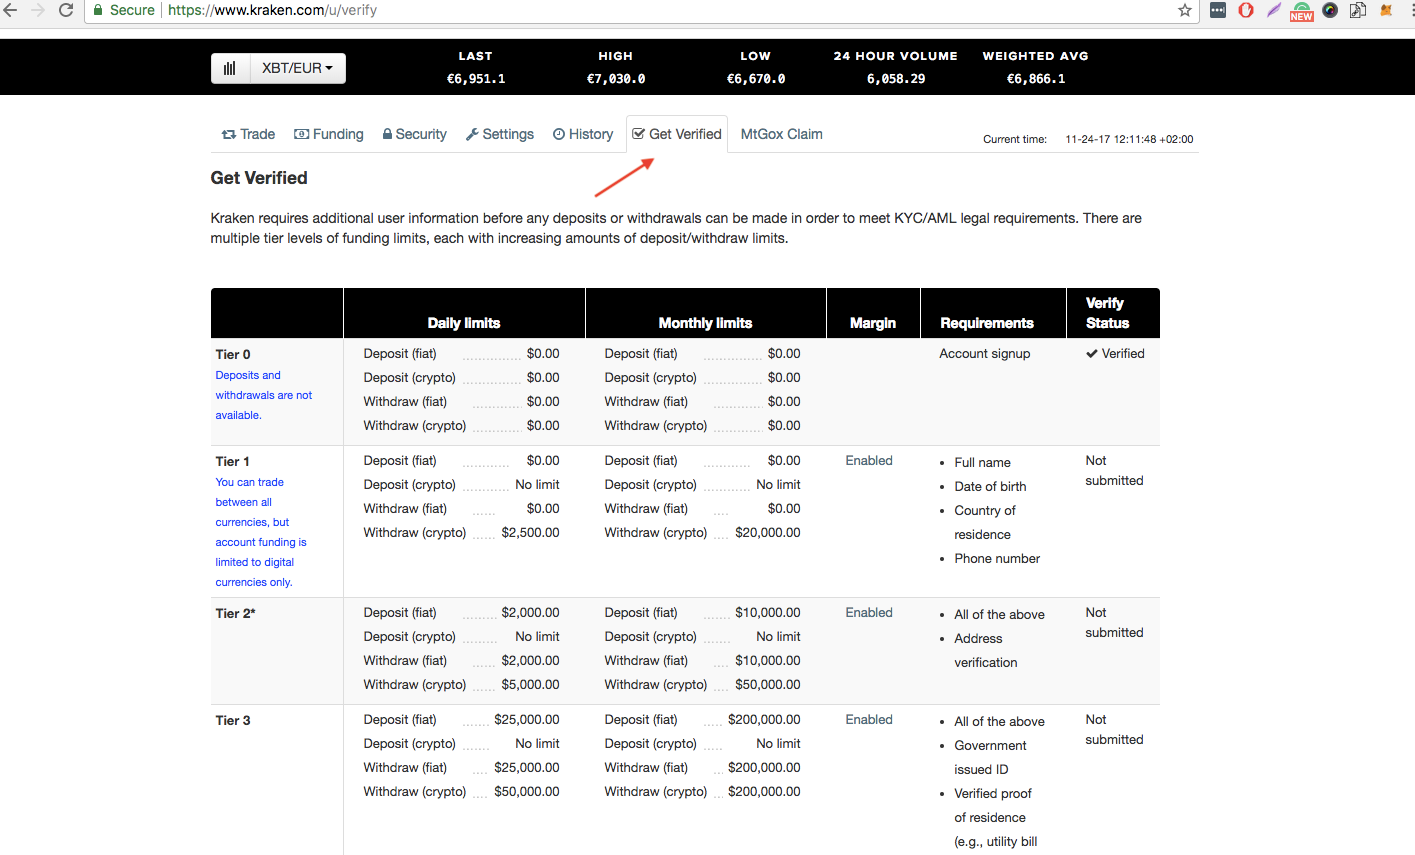Screen dimensions: 1415x855
Task: Click the purple feather extension icon
Action: pyautogui.click(x=1274, y=10)
